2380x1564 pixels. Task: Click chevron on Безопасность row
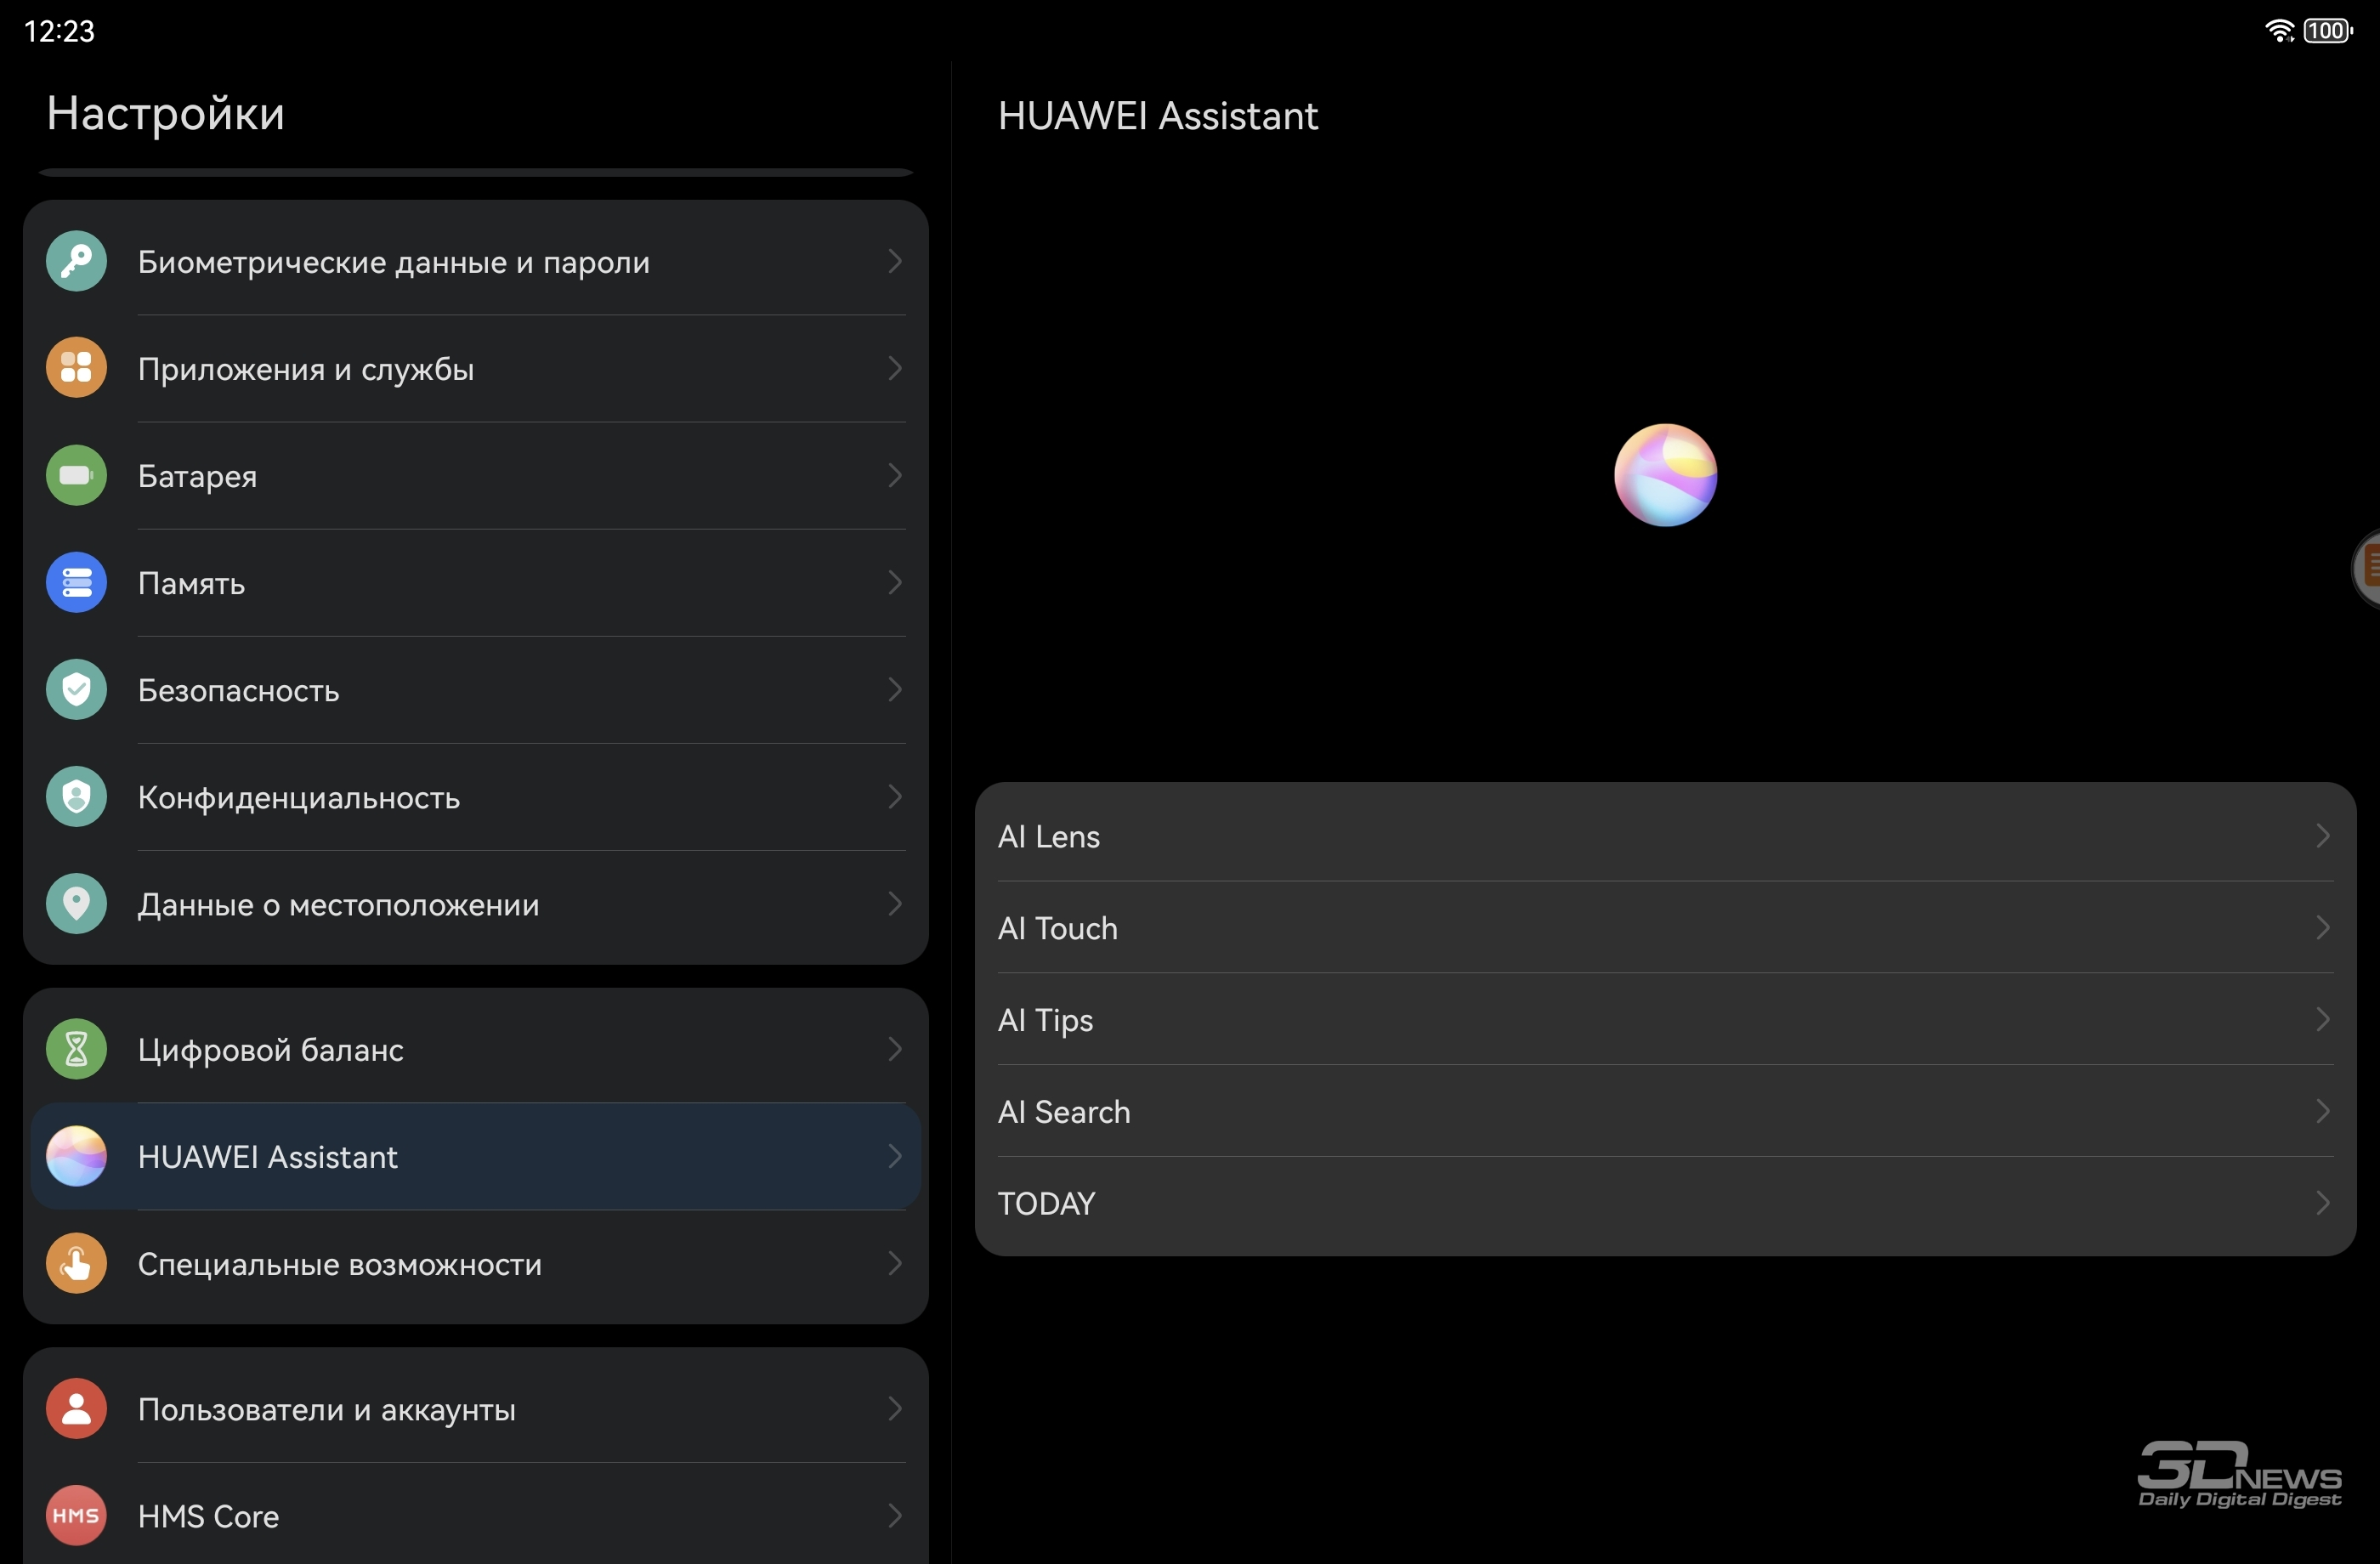point(895,689)
